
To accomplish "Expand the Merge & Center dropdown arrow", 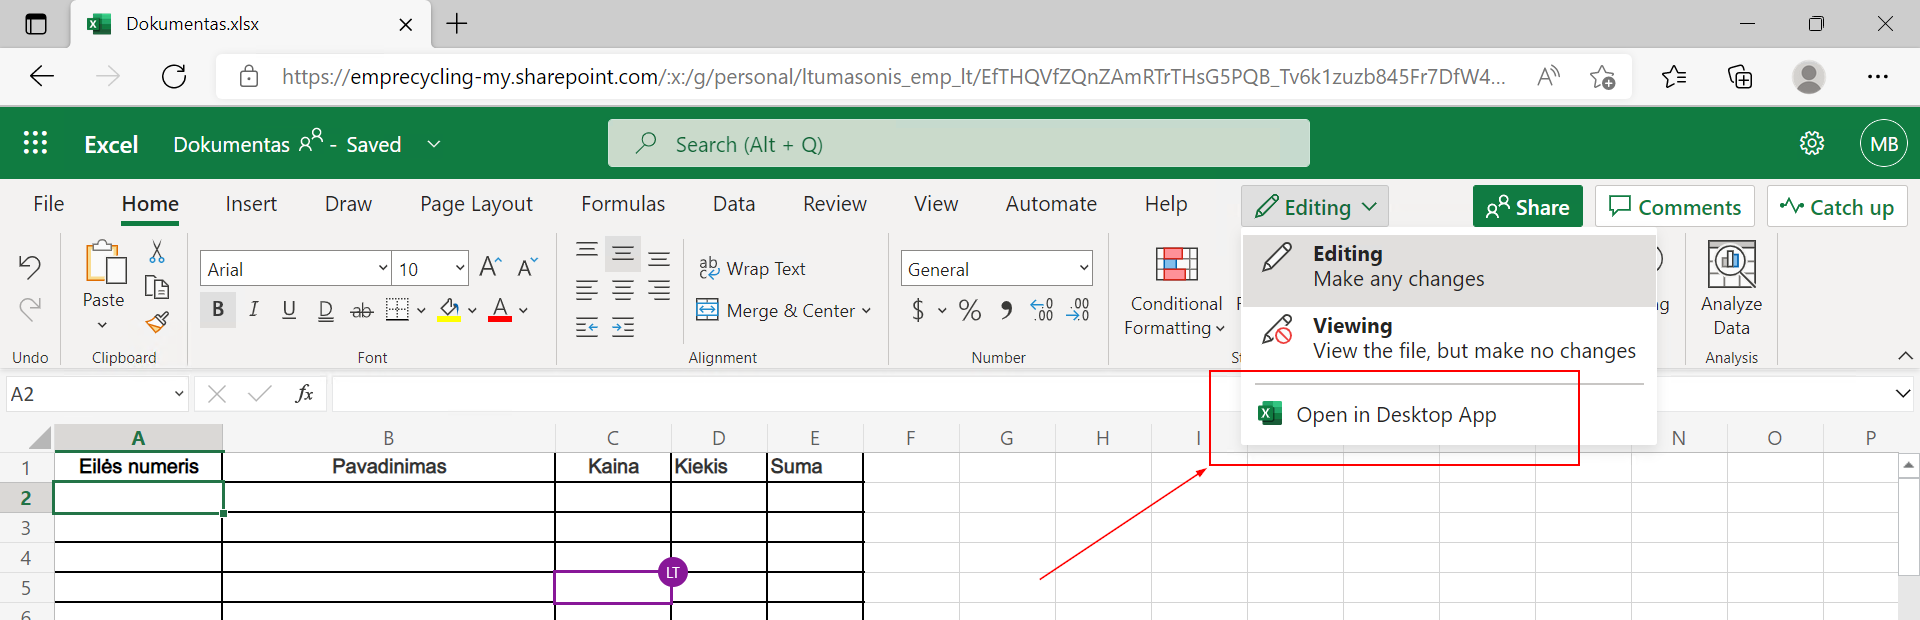I will point(866,311).
